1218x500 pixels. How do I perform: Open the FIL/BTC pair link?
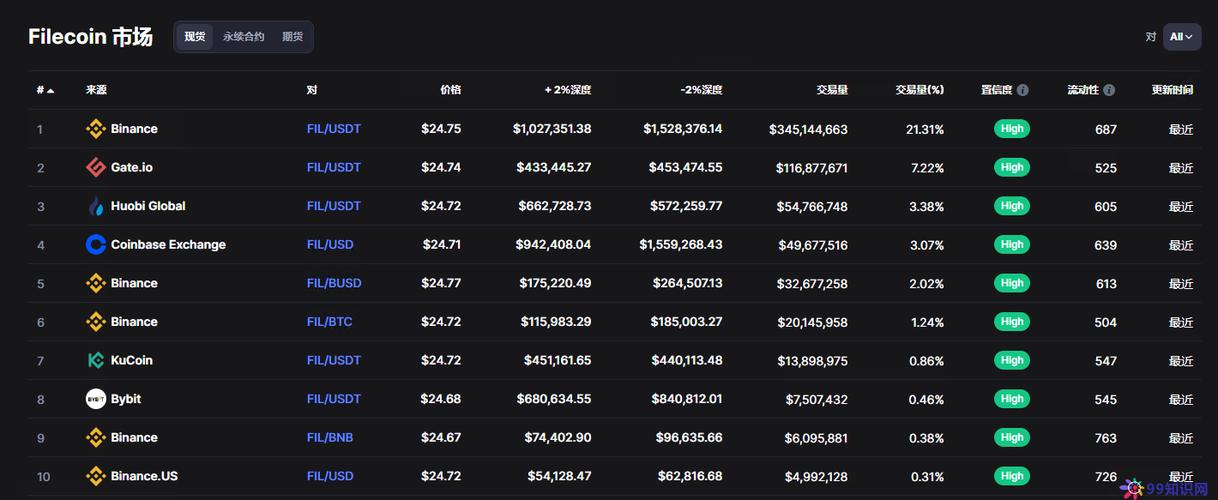pos(329,322)
